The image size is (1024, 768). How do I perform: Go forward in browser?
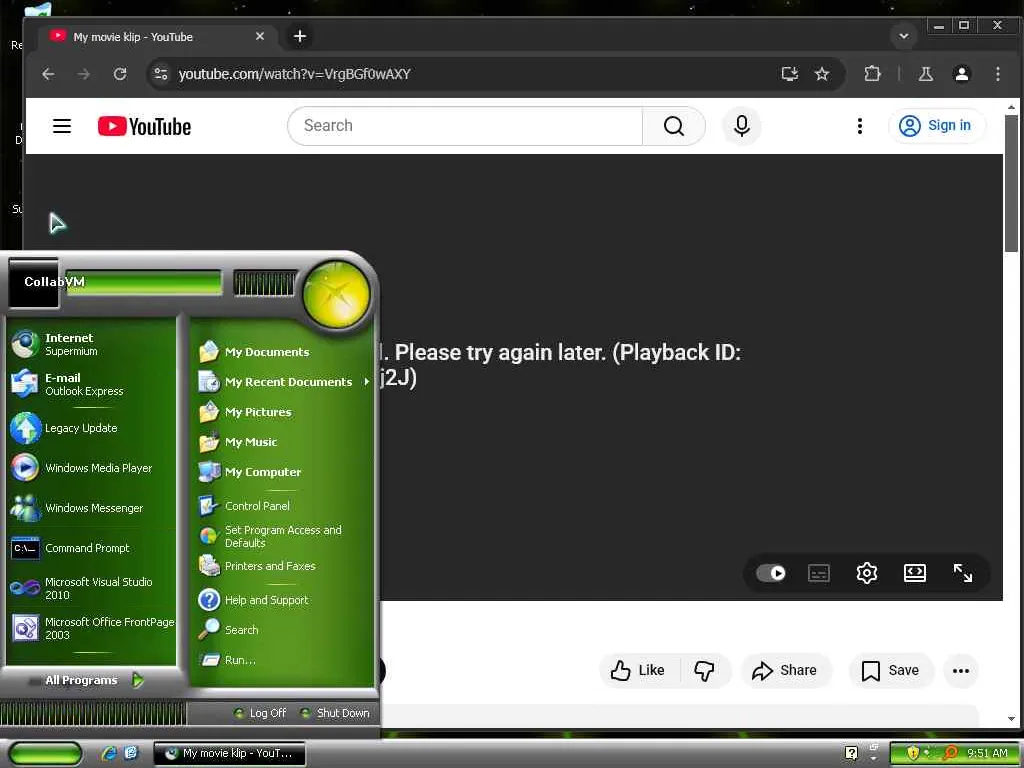[x=84, y=74]
